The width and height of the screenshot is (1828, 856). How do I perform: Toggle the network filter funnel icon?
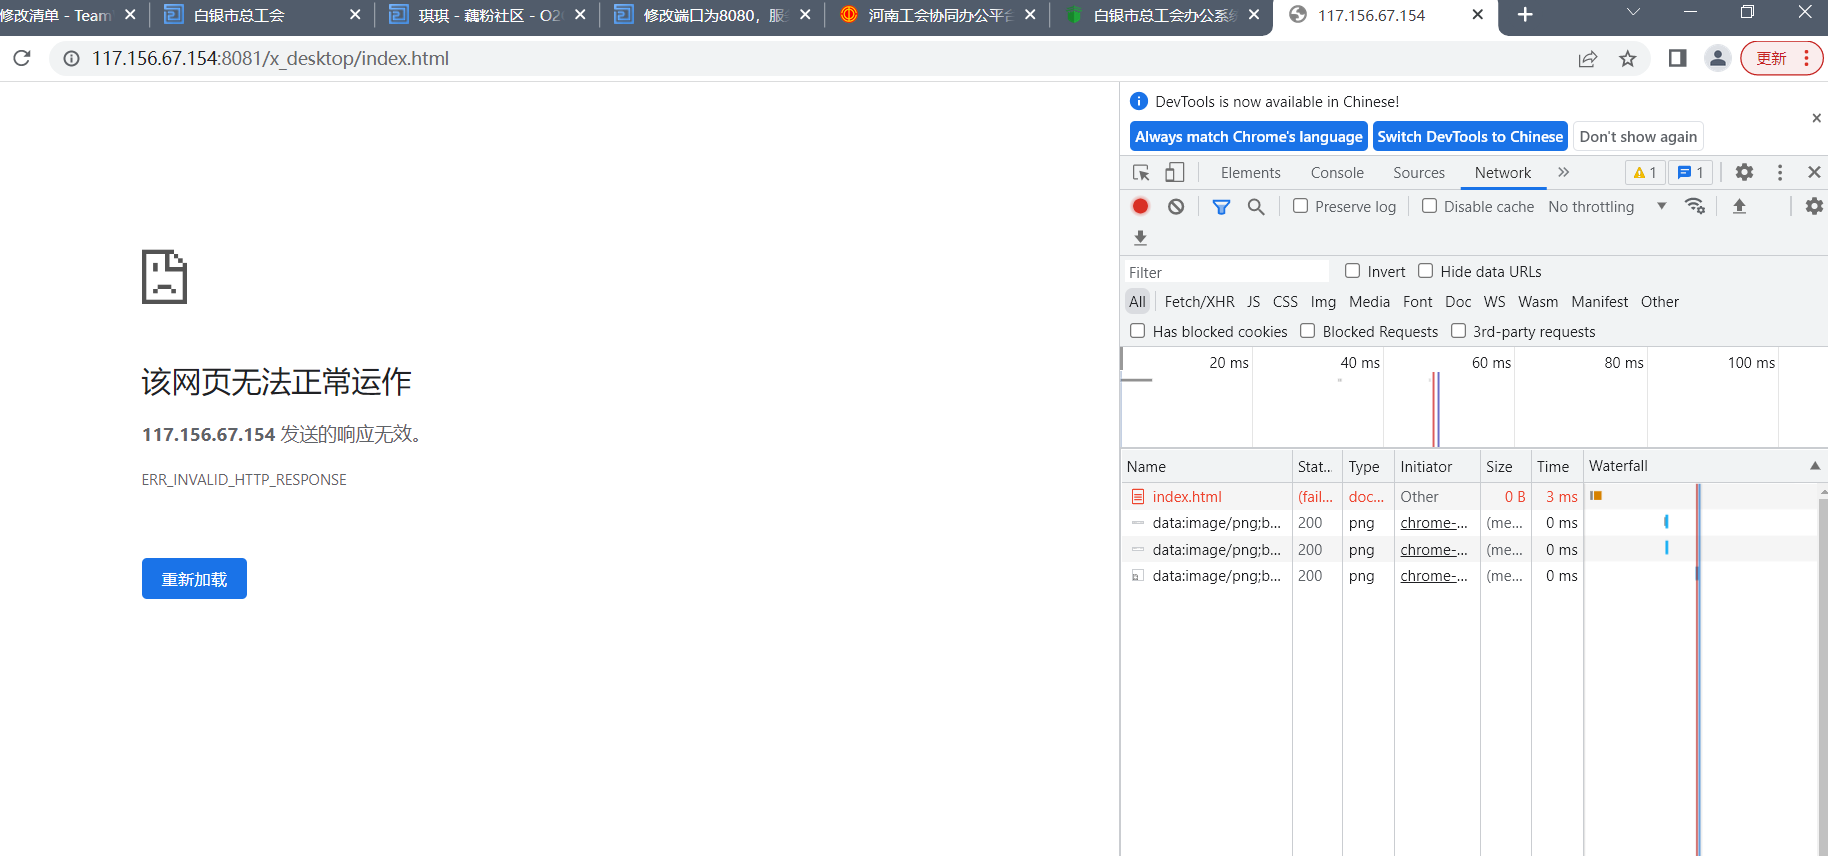click(x=1221, y=206)
